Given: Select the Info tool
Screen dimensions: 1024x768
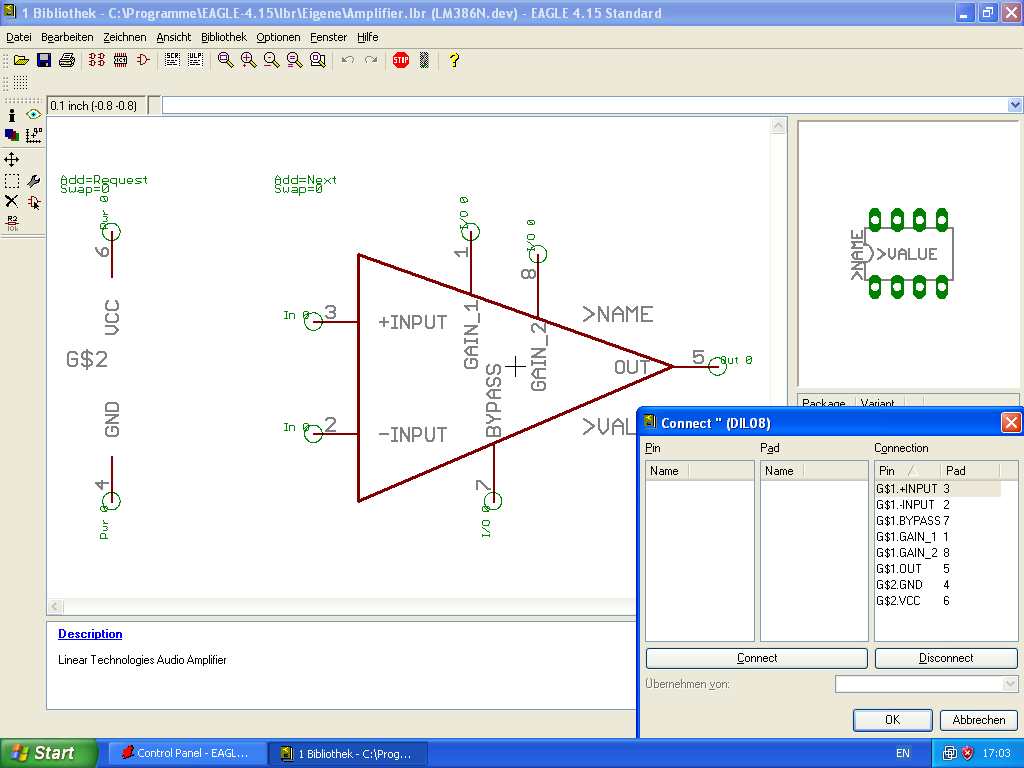Looking at the screenshot, I should click(x=12, y=115).
